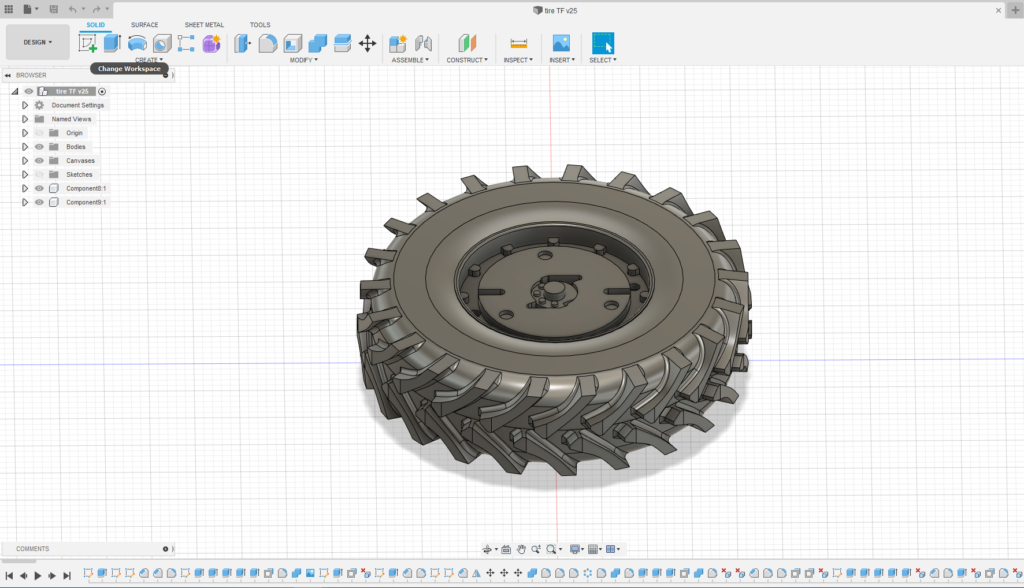
Task: Activate the Orbit navigation tool
Action: 487,549
